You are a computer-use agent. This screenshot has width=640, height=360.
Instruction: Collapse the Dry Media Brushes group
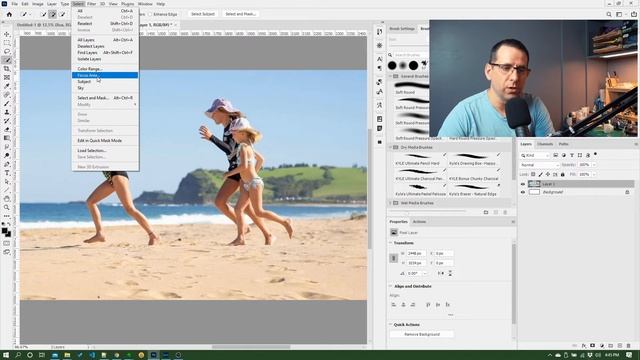pos(390,147)
